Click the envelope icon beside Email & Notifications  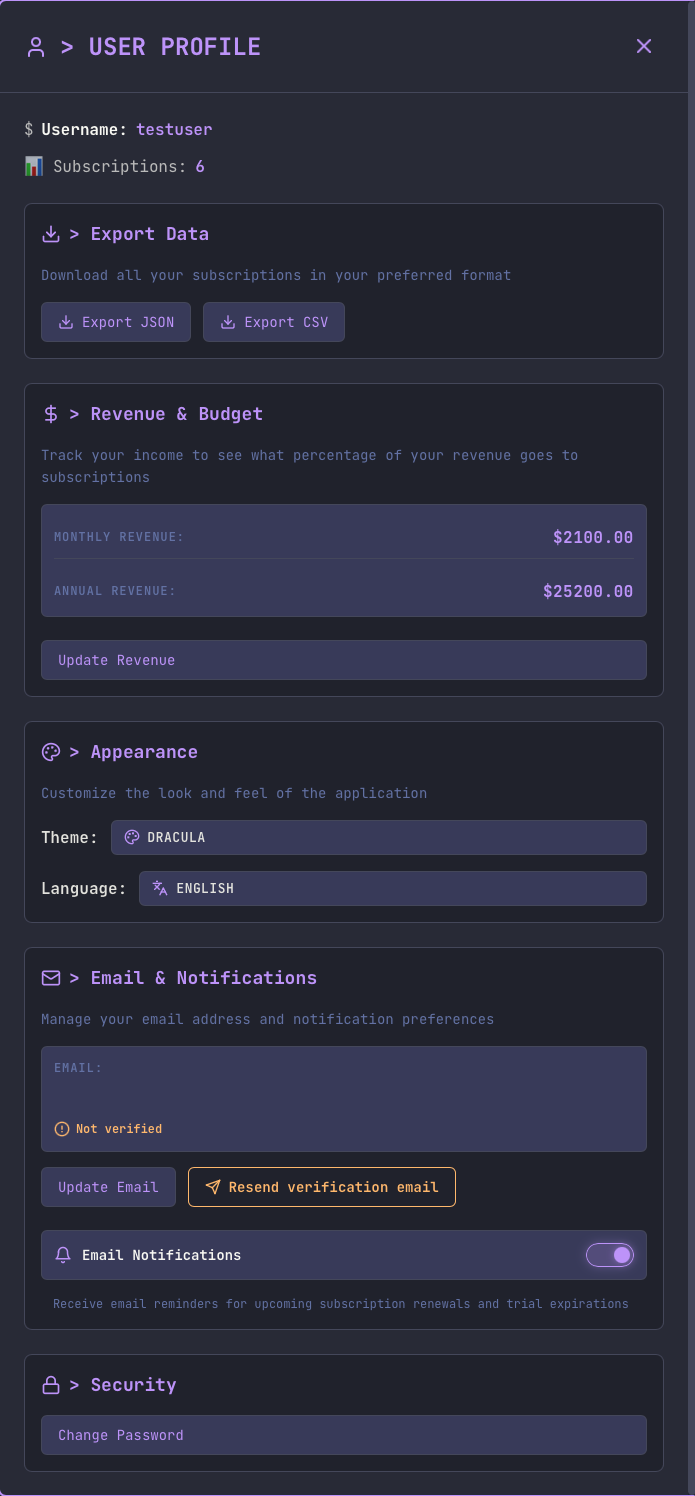point(51,977)
